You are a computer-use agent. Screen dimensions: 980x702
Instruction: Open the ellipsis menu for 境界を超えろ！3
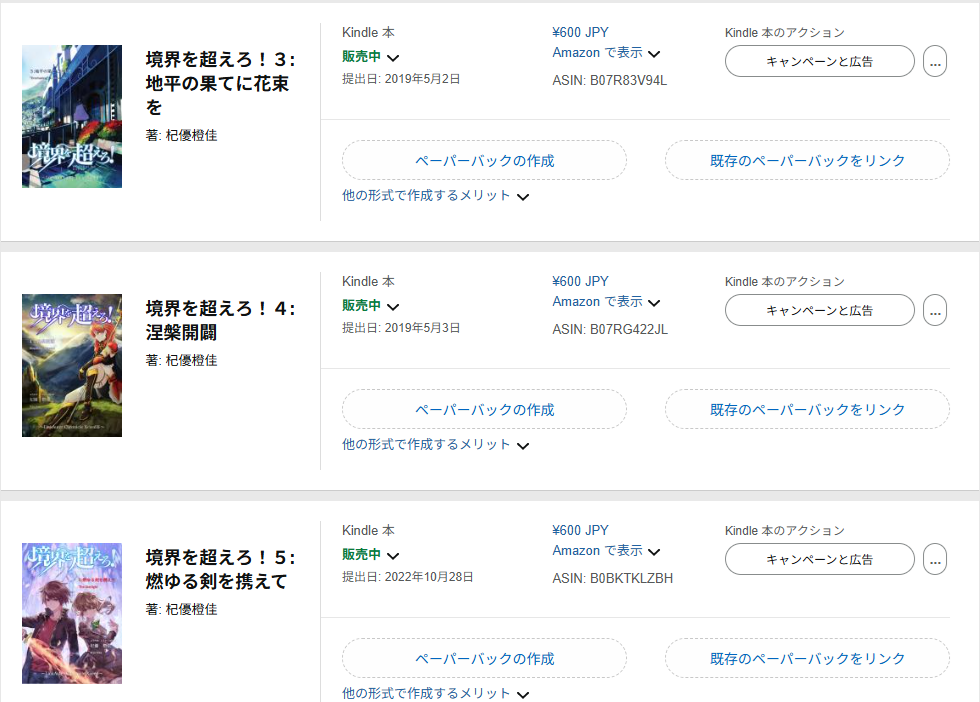click(935, 61)
